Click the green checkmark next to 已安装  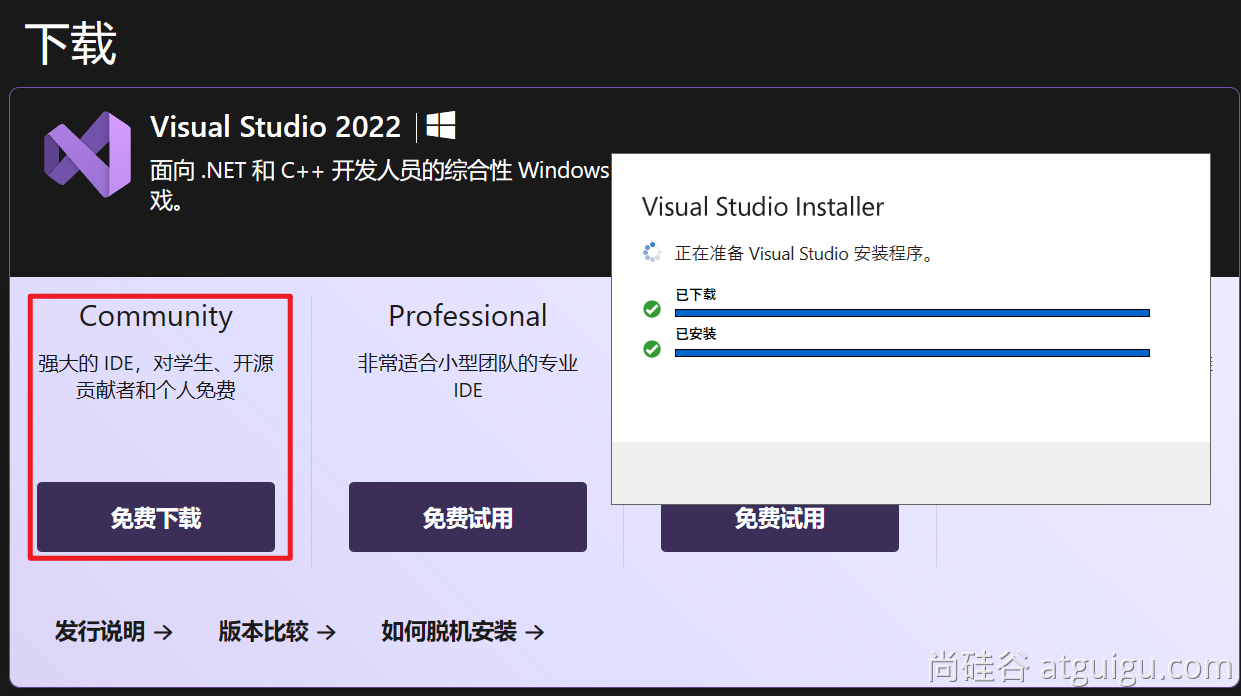click(652, 349)
